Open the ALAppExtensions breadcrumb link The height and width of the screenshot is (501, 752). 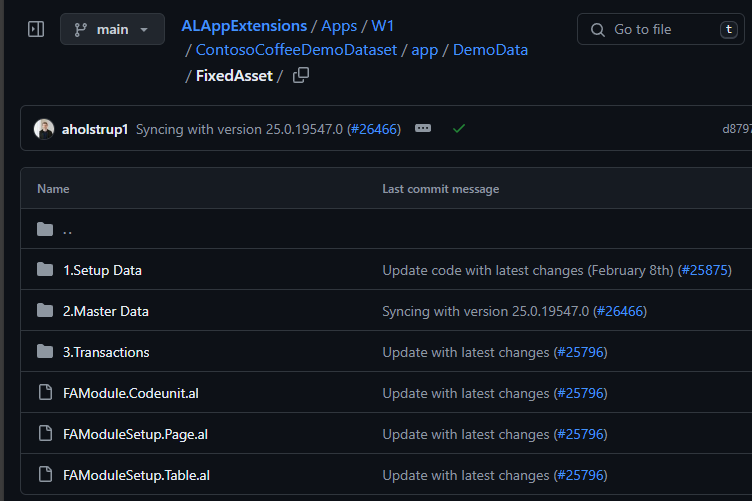pos(244,26)
